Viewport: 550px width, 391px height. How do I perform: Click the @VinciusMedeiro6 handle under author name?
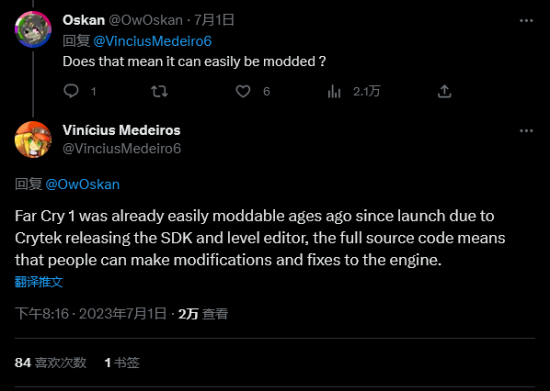pos(122,148)
